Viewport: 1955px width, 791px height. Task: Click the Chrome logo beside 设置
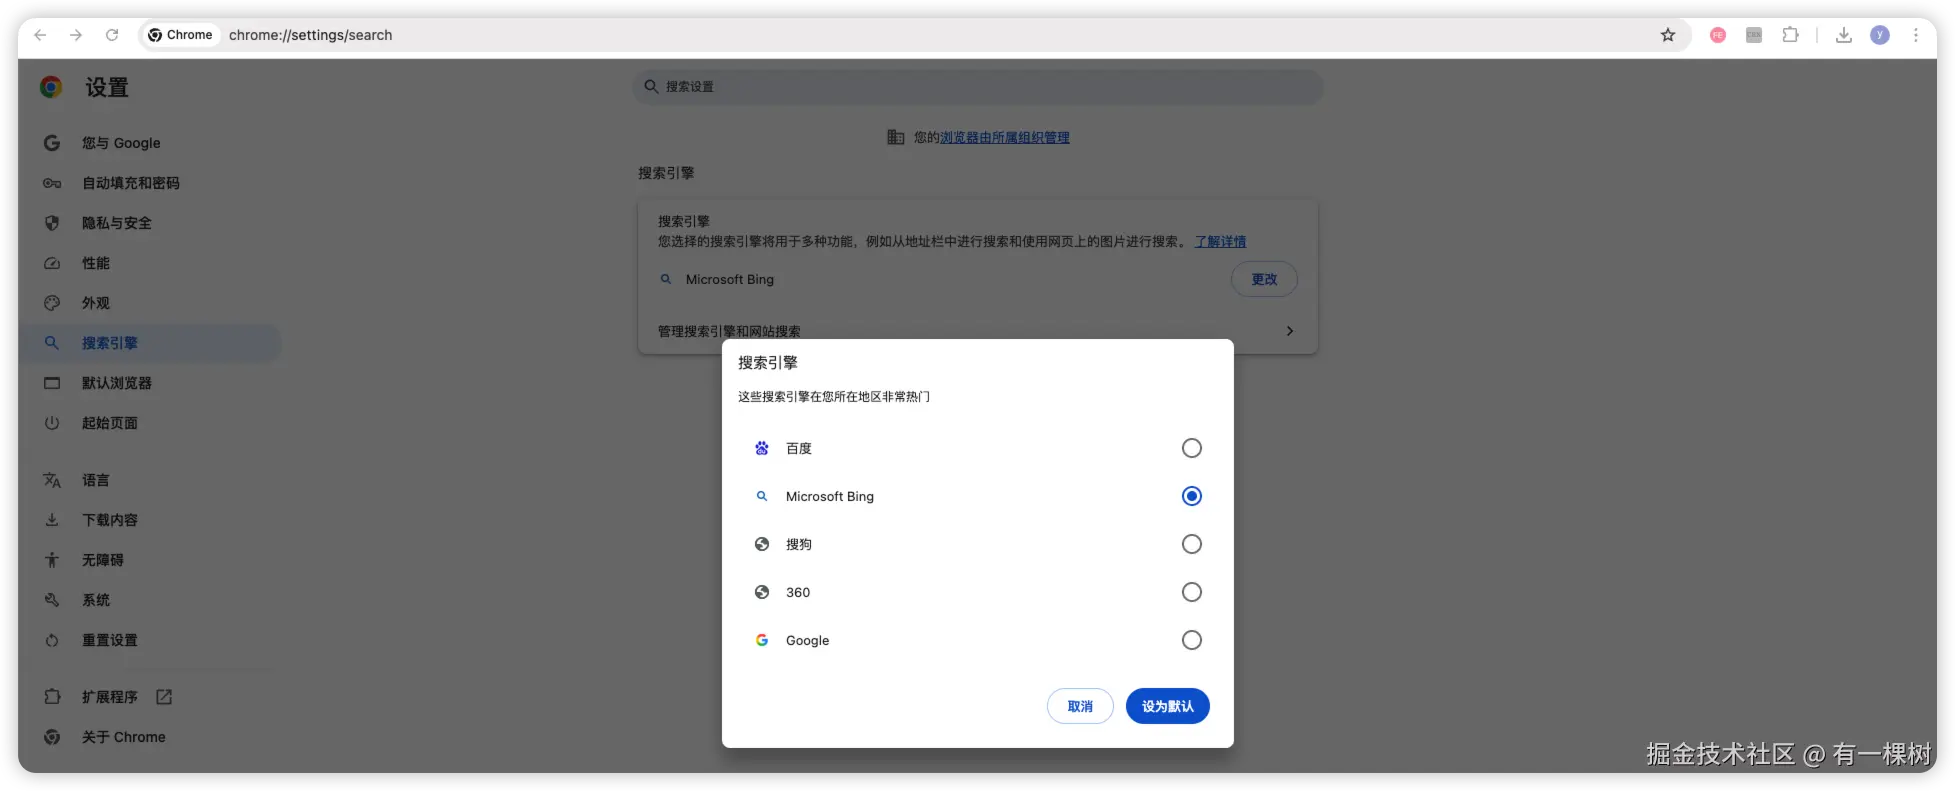tap(51, 87)
